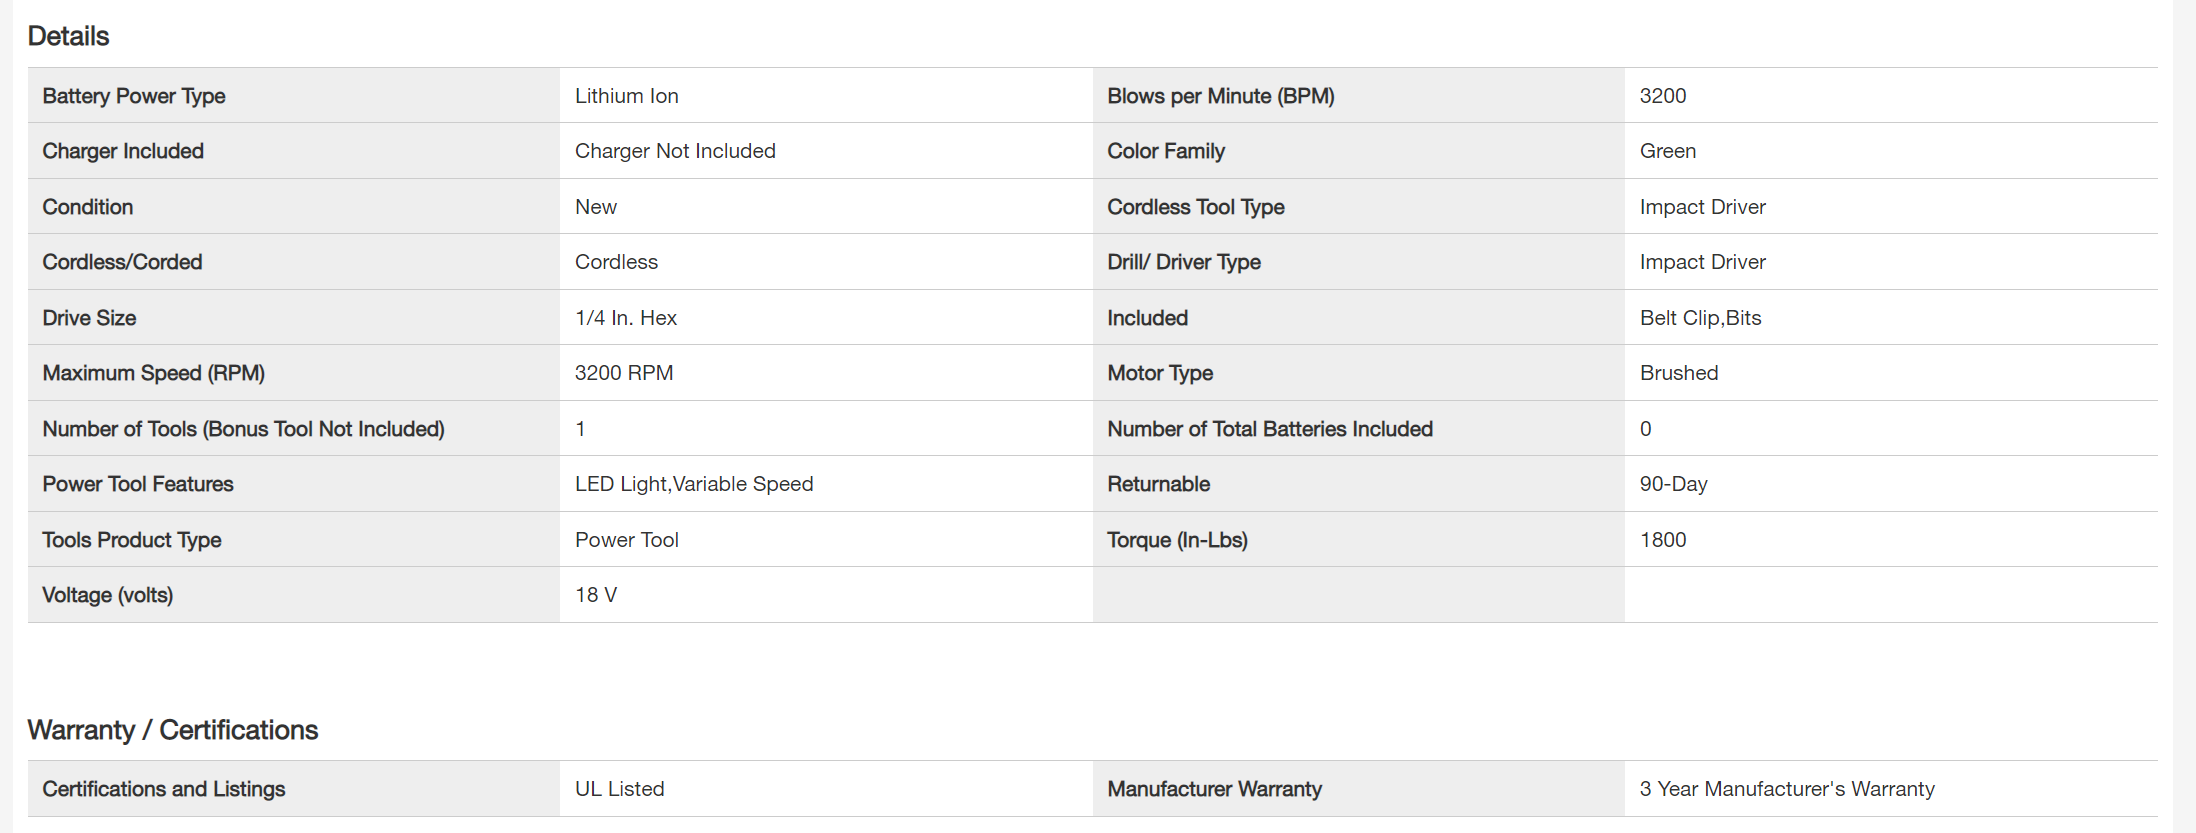The width and height of the screenshot is (2196, 833).
Task: Select the Torque (In-Lbs) label
Action: click(x=1177, y=540)
